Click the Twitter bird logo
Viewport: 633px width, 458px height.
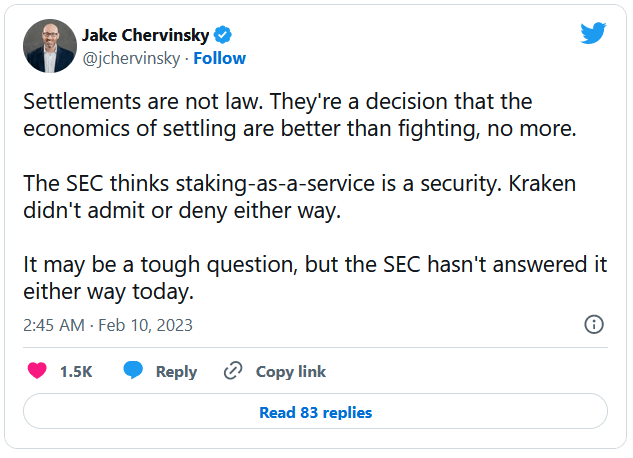pos(593,33)
